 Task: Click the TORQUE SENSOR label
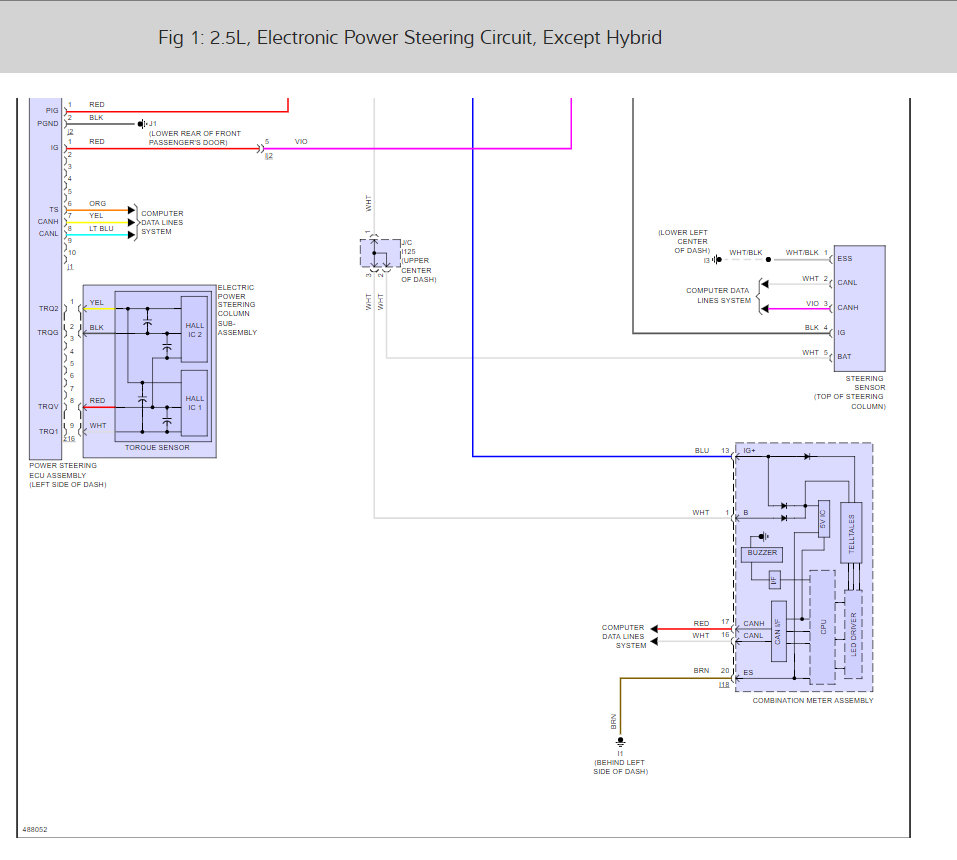click(x=157, y=448)
